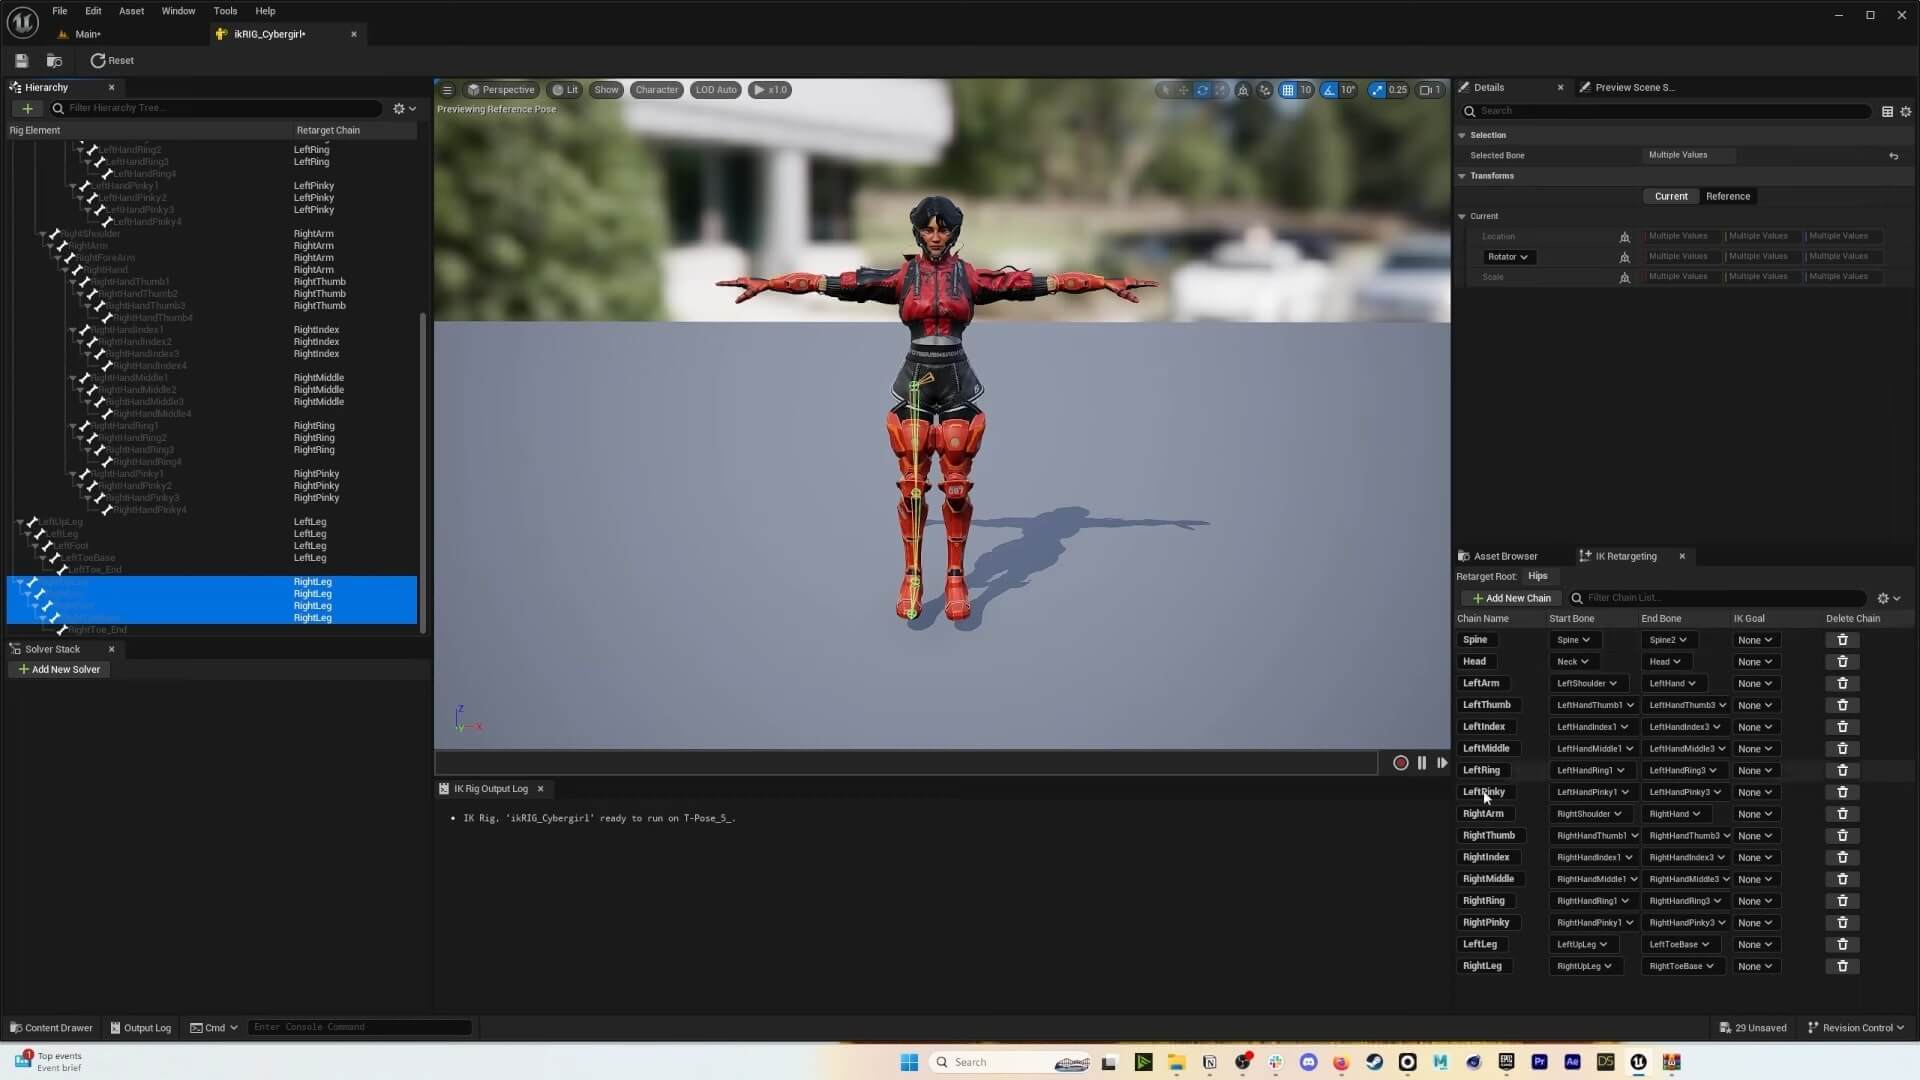Toggle rotation angle snapping
Viewport: 1920px width, 1080px height.
coord(1326,89)
